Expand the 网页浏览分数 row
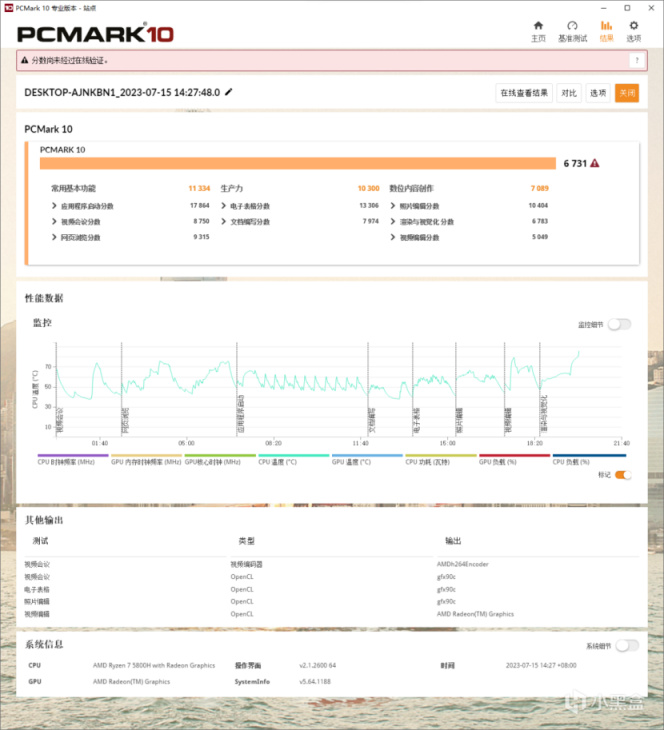The height and width of the screenshot is (730, 664). click(x=54, y=237)
